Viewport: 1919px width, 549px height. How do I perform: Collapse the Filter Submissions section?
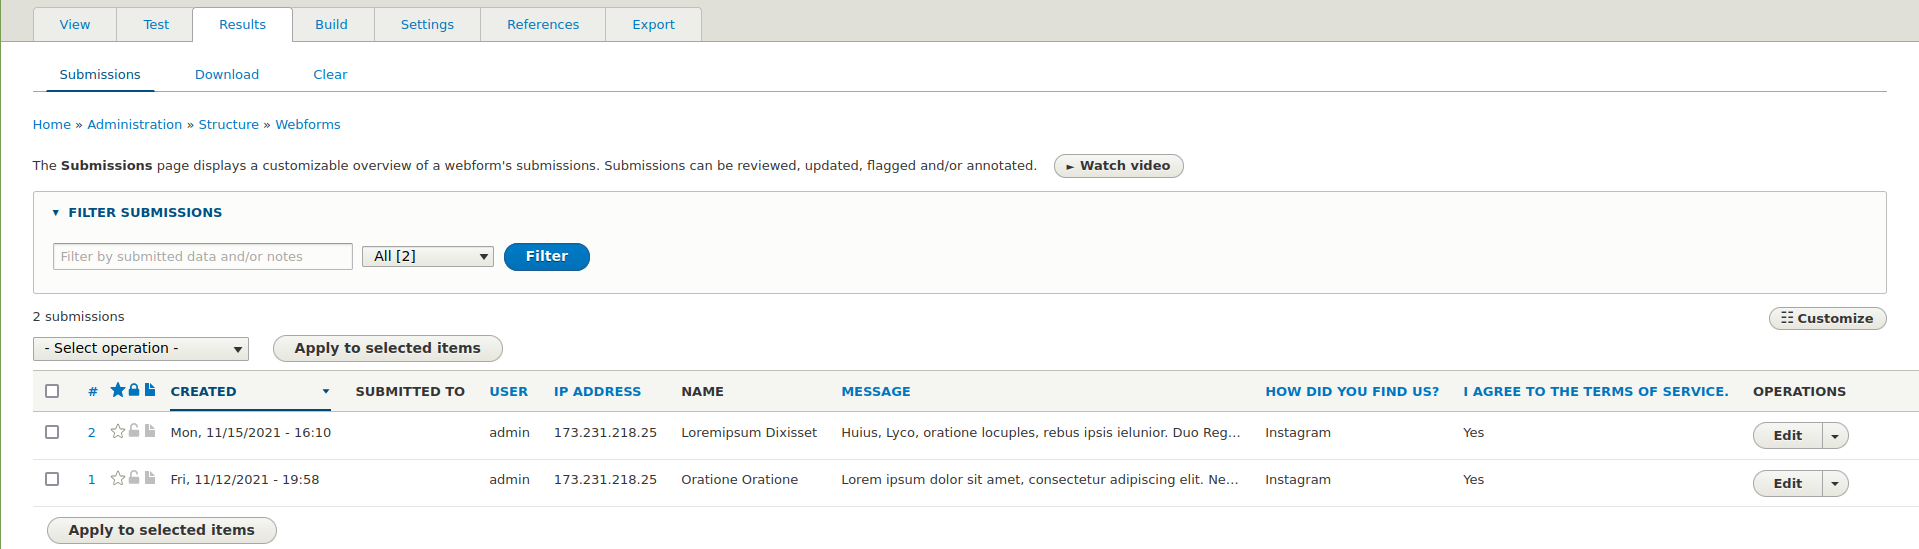[x=138, y=213]
